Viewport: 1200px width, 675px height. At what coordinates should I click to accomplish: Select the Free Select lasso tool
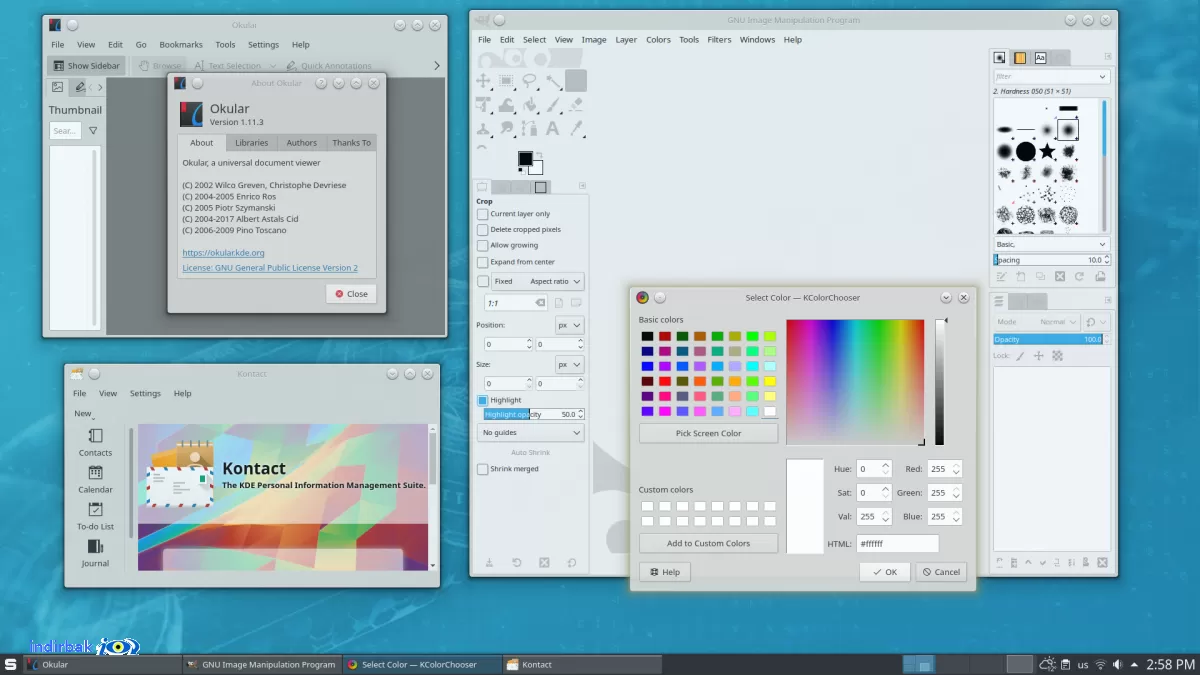[x=530, y=81]
